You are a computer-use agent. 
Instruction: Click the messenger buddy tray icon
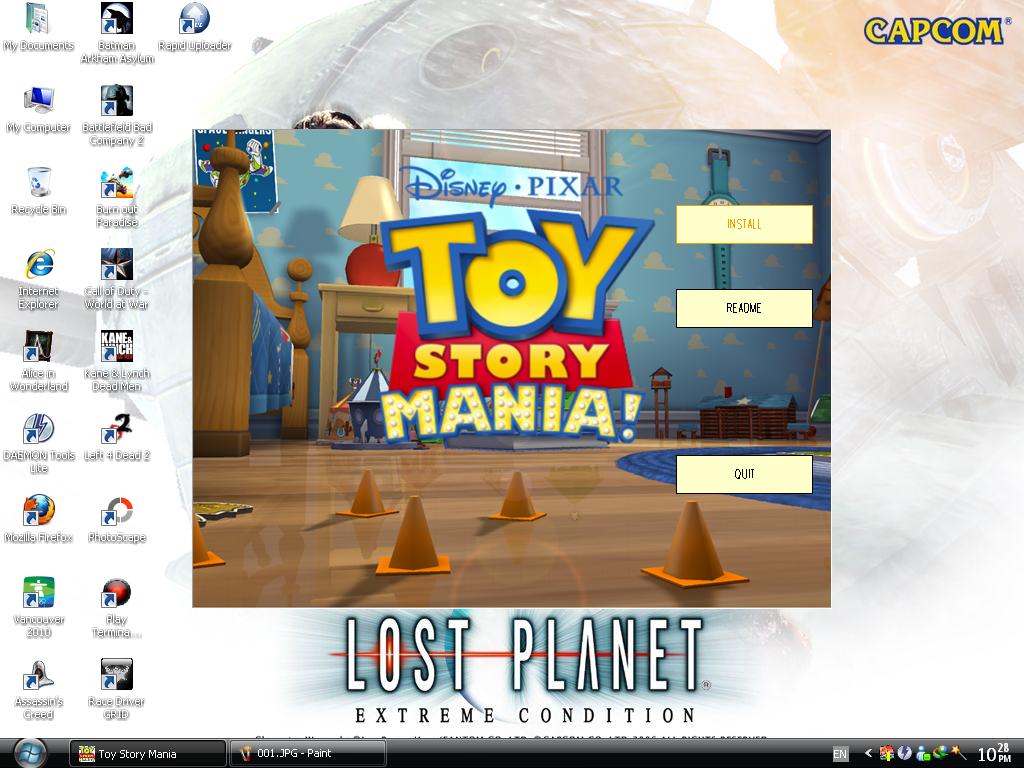pos(922,753)
